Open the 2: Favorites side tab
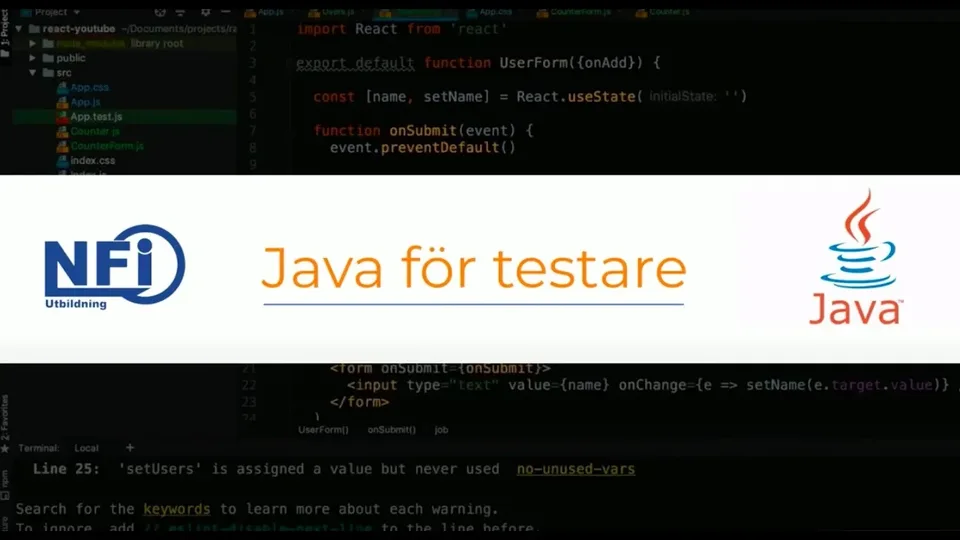The height and width of the screenshot is (540, 960). click(5, 418)
